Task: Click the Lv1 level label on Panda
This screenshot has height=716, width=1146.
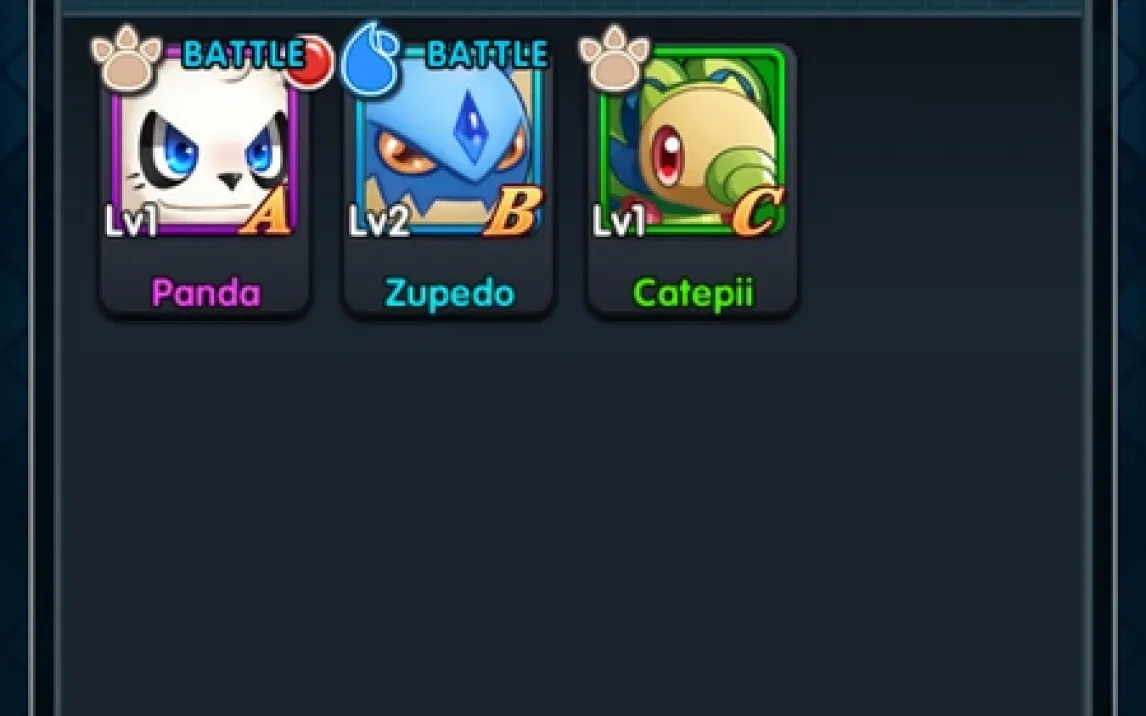Action: pyautogui.click(x=132, y=221)
